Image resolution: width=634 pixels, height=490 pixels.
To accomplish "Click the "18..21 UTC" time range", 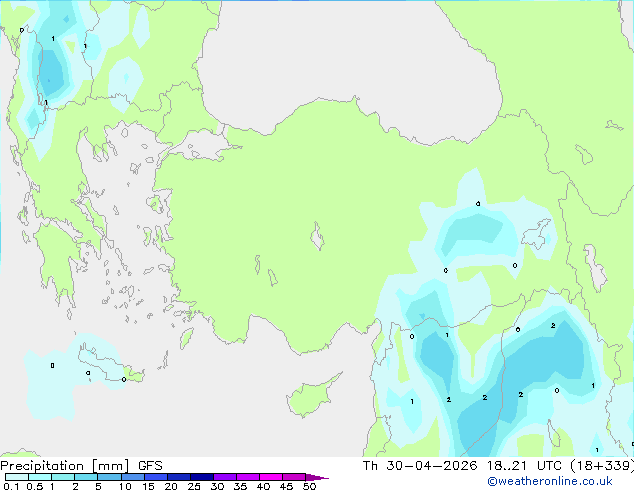I will pyautogui.click(x=524, y=466).
